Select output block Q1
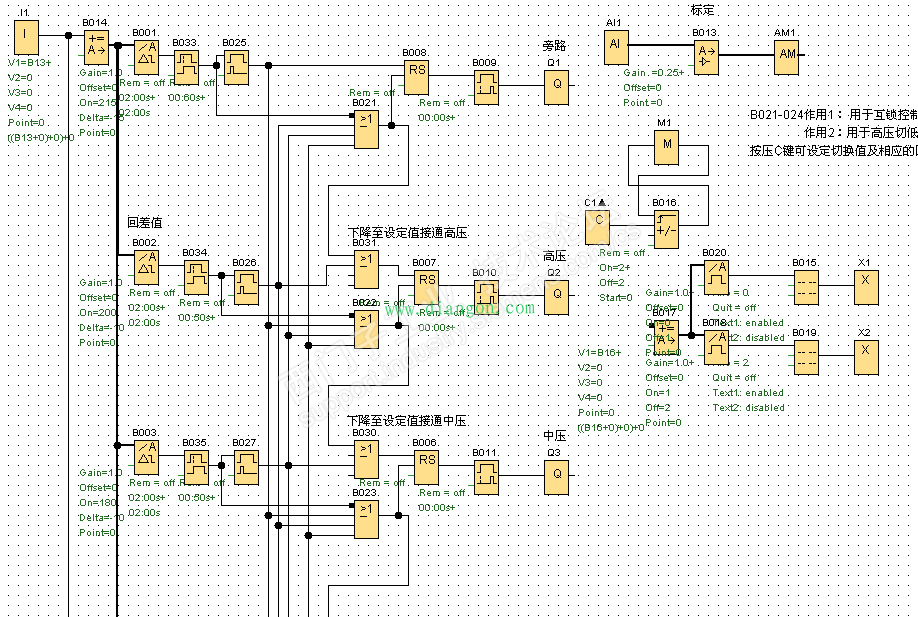 (x=557, y=87)
